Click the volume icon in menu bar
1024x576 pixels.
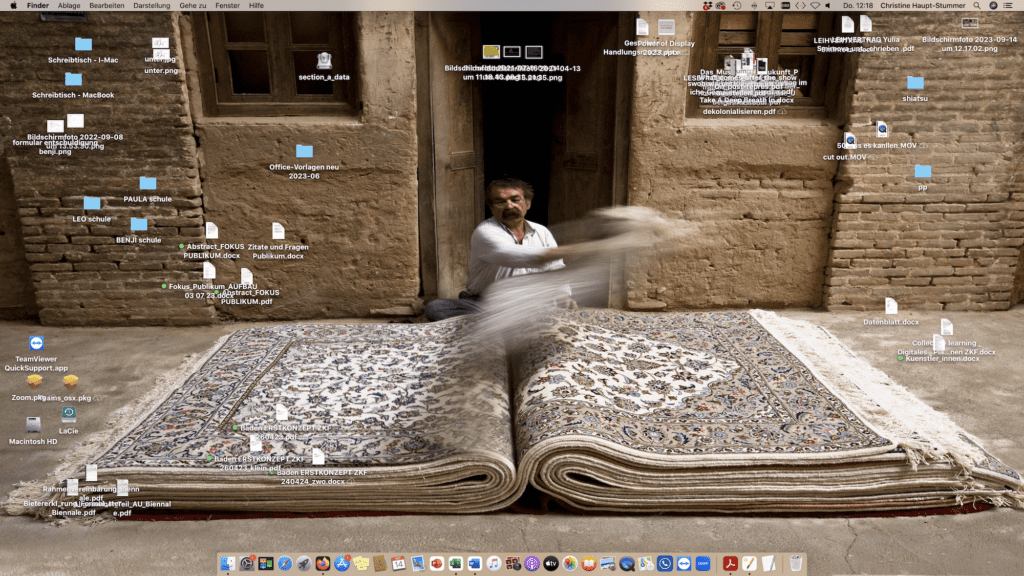coord(827,5)
